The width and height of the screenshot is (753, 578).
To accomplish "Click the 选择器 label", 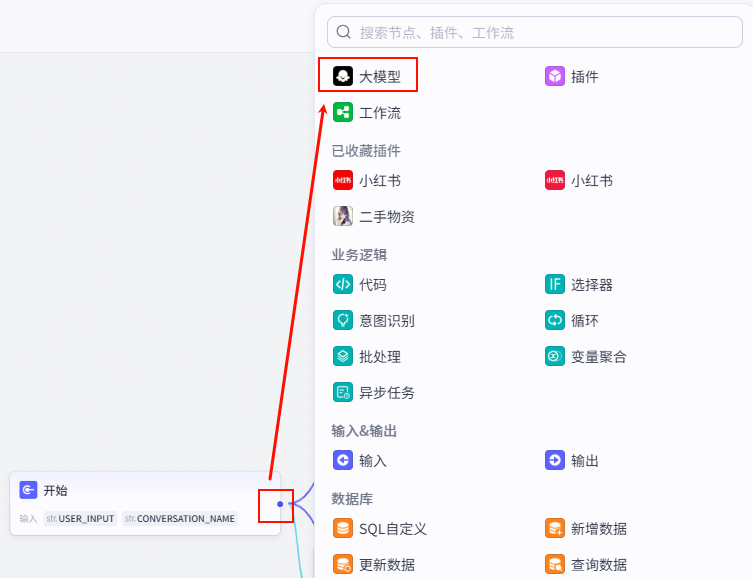I will (x=592, y=285).
